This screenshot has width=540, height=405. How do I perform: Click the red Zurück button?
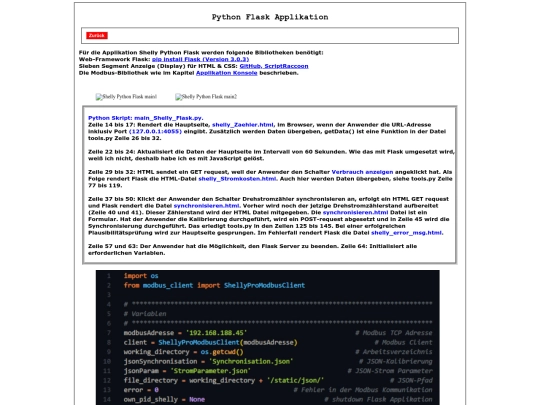click(97, 35)
